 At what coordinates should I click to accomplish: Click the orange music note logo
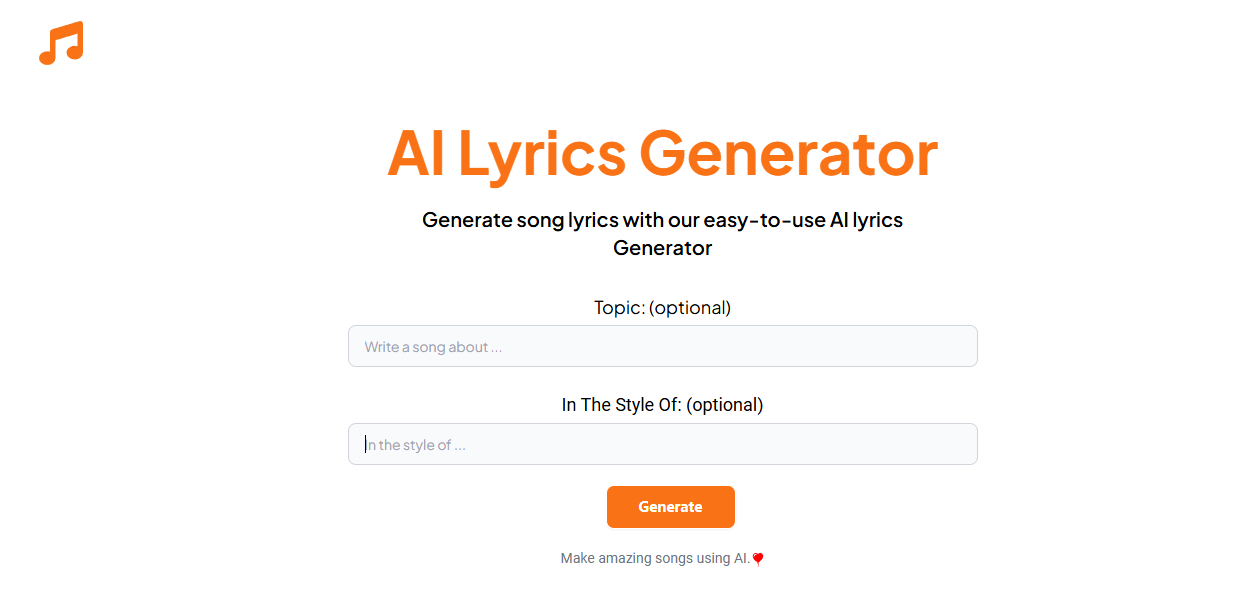pos(61,43)
